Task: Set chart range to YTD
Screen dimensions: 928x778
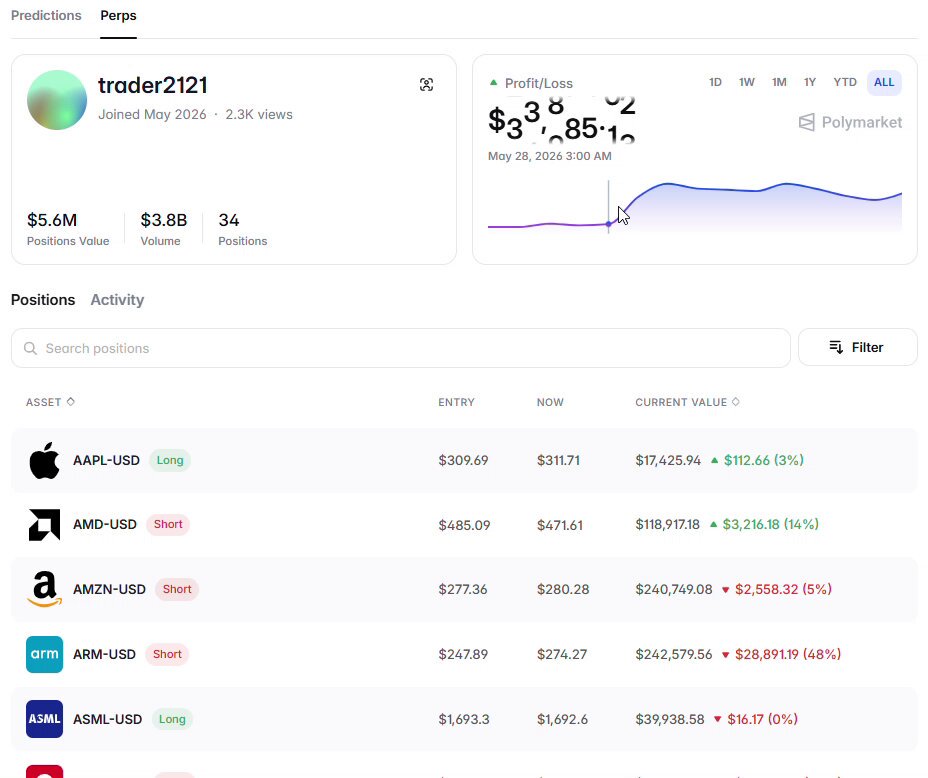Action: (x=845, y=82)
